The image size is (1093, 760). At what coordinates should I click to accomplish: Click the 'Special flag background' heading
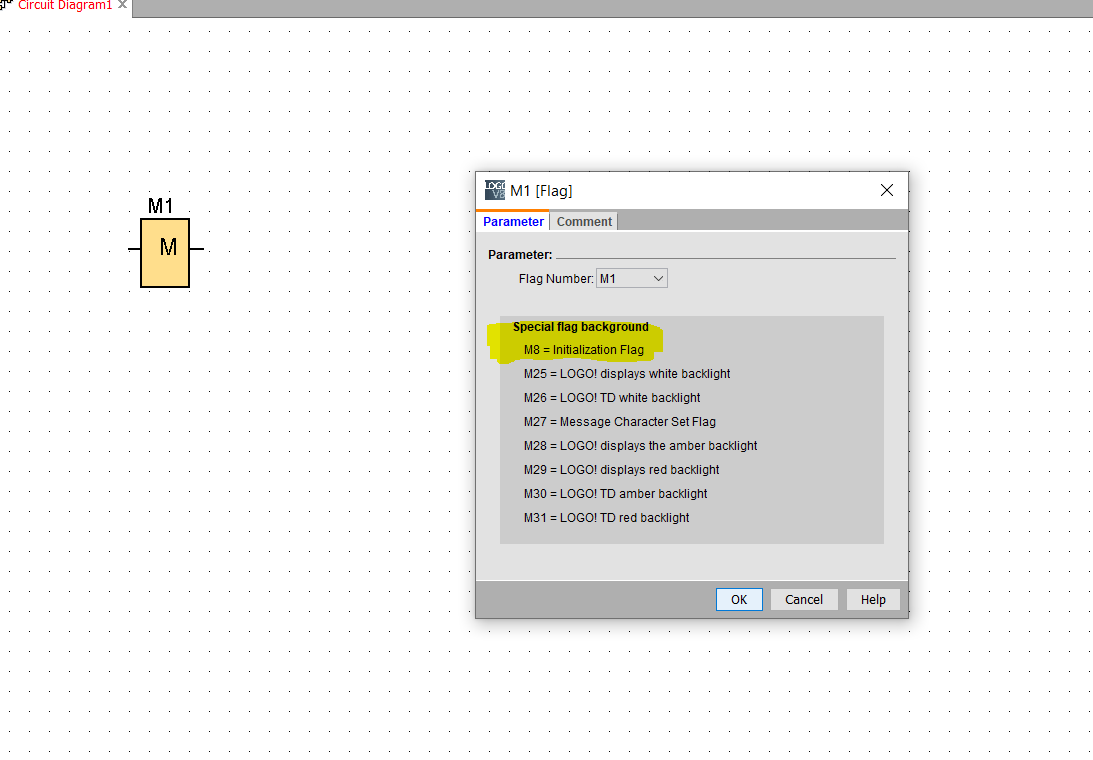(x=581, y=327)
